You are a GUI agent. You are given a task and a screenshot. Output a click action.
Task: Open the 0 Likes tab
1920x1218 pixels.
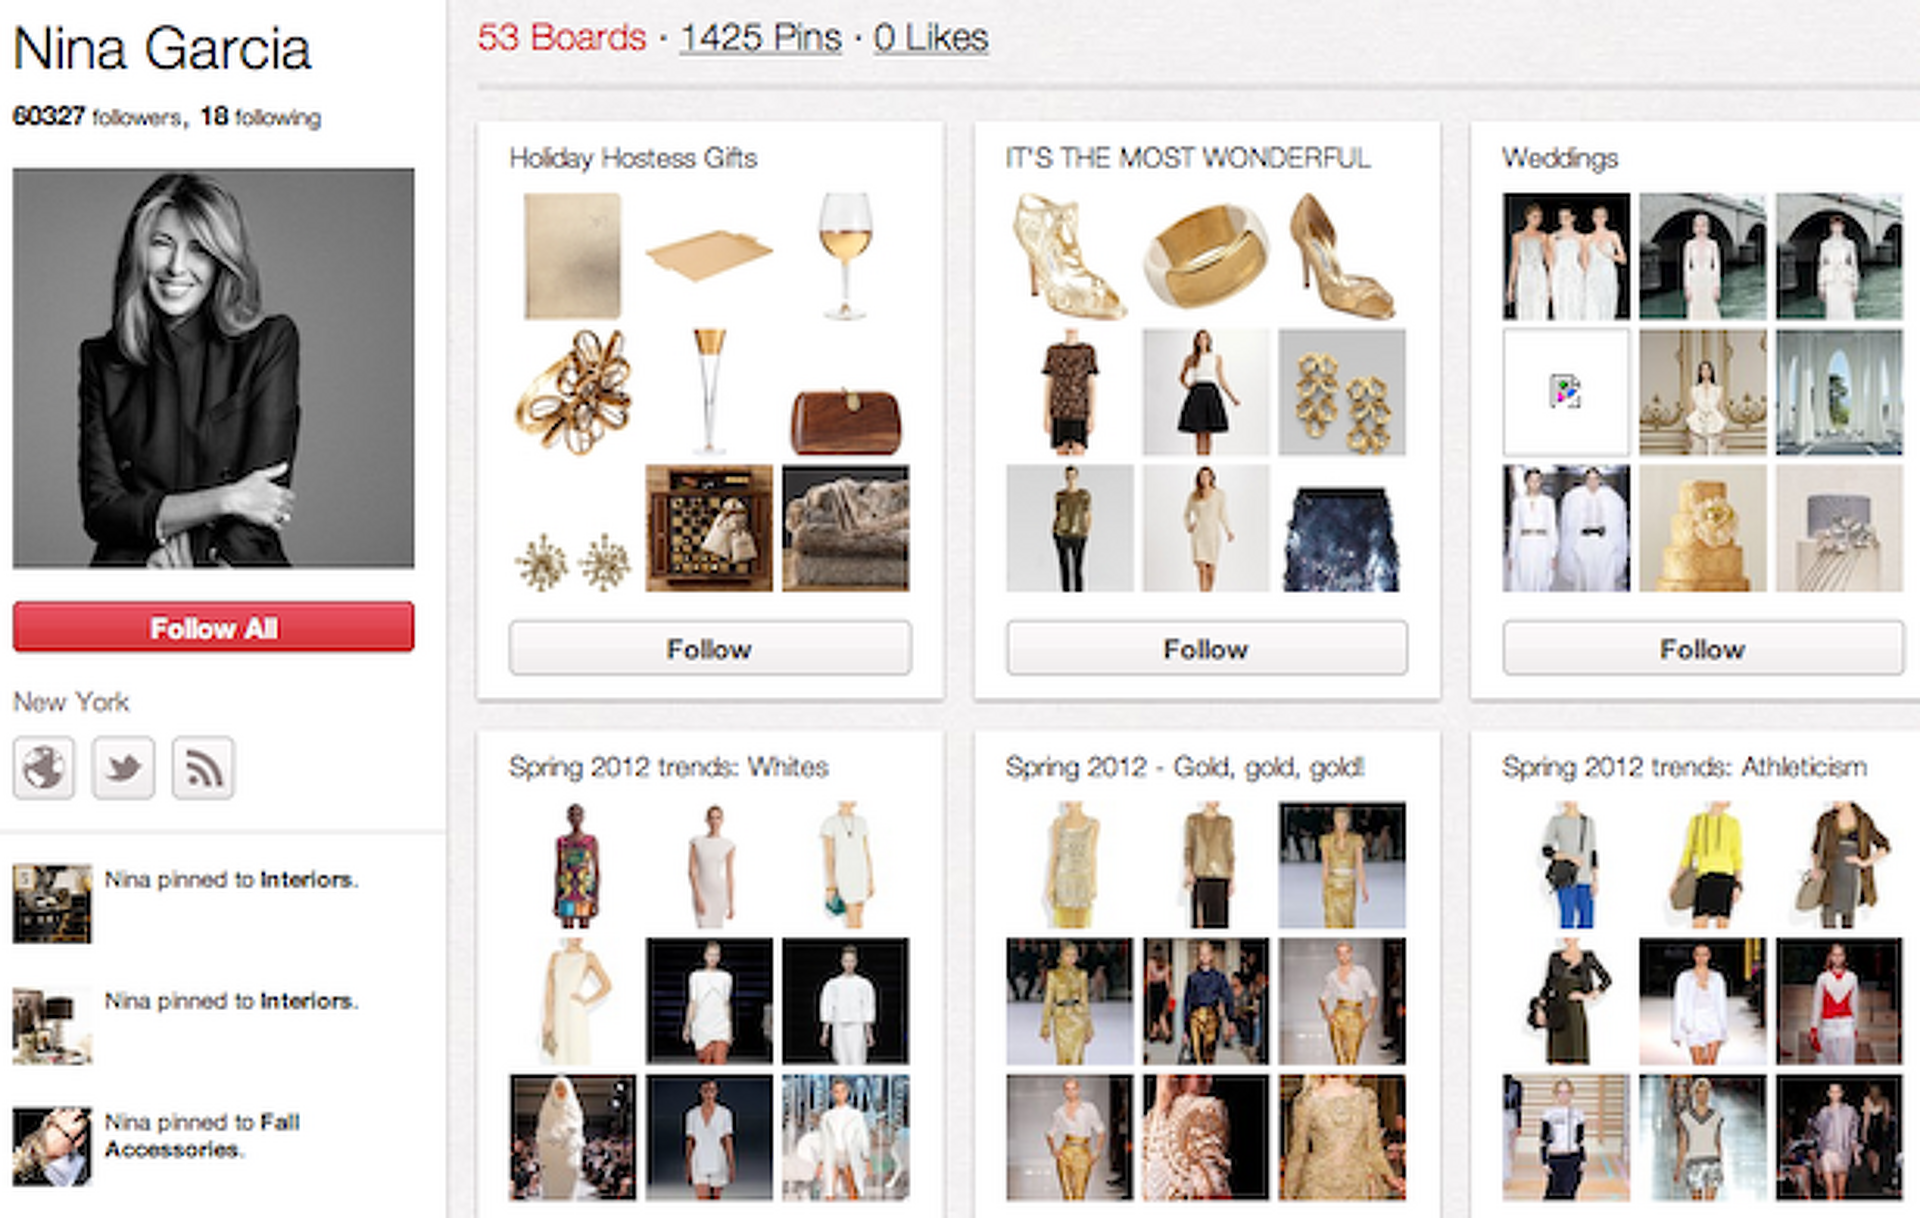[931, 38]
